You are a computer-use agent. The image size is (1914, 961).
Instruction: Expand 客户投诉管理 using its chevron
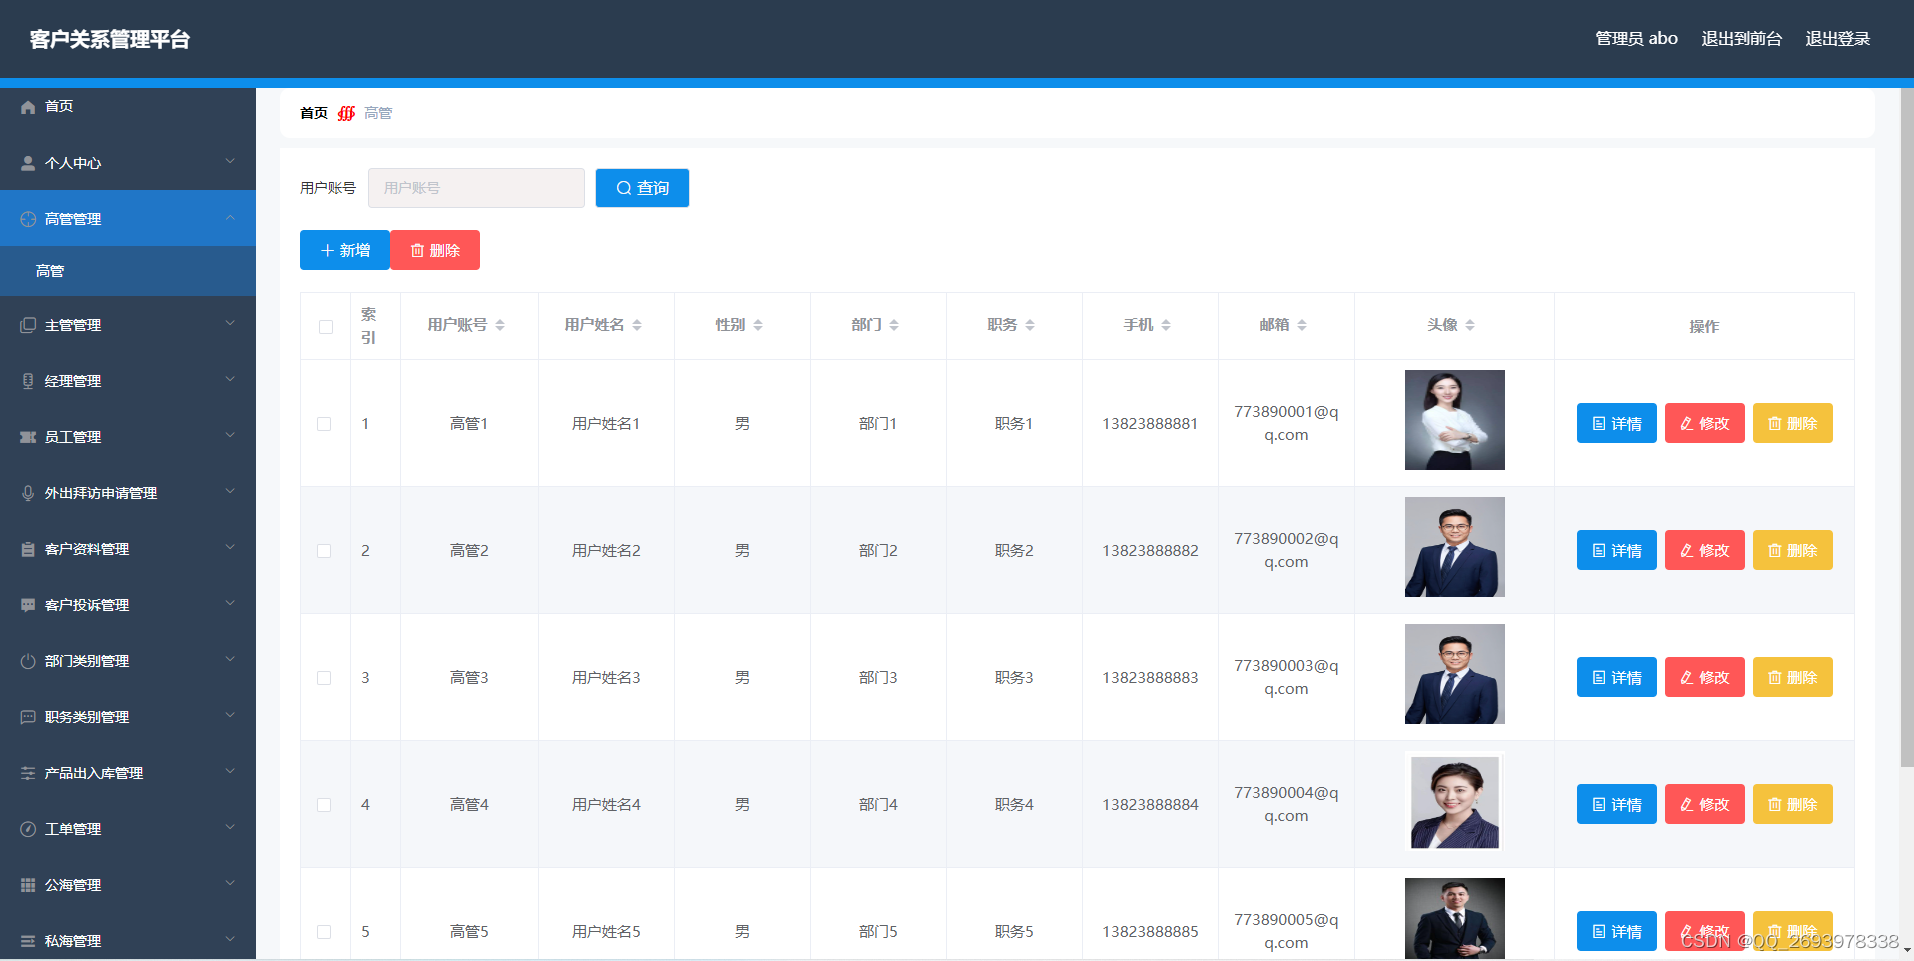(x=230, y=603)
